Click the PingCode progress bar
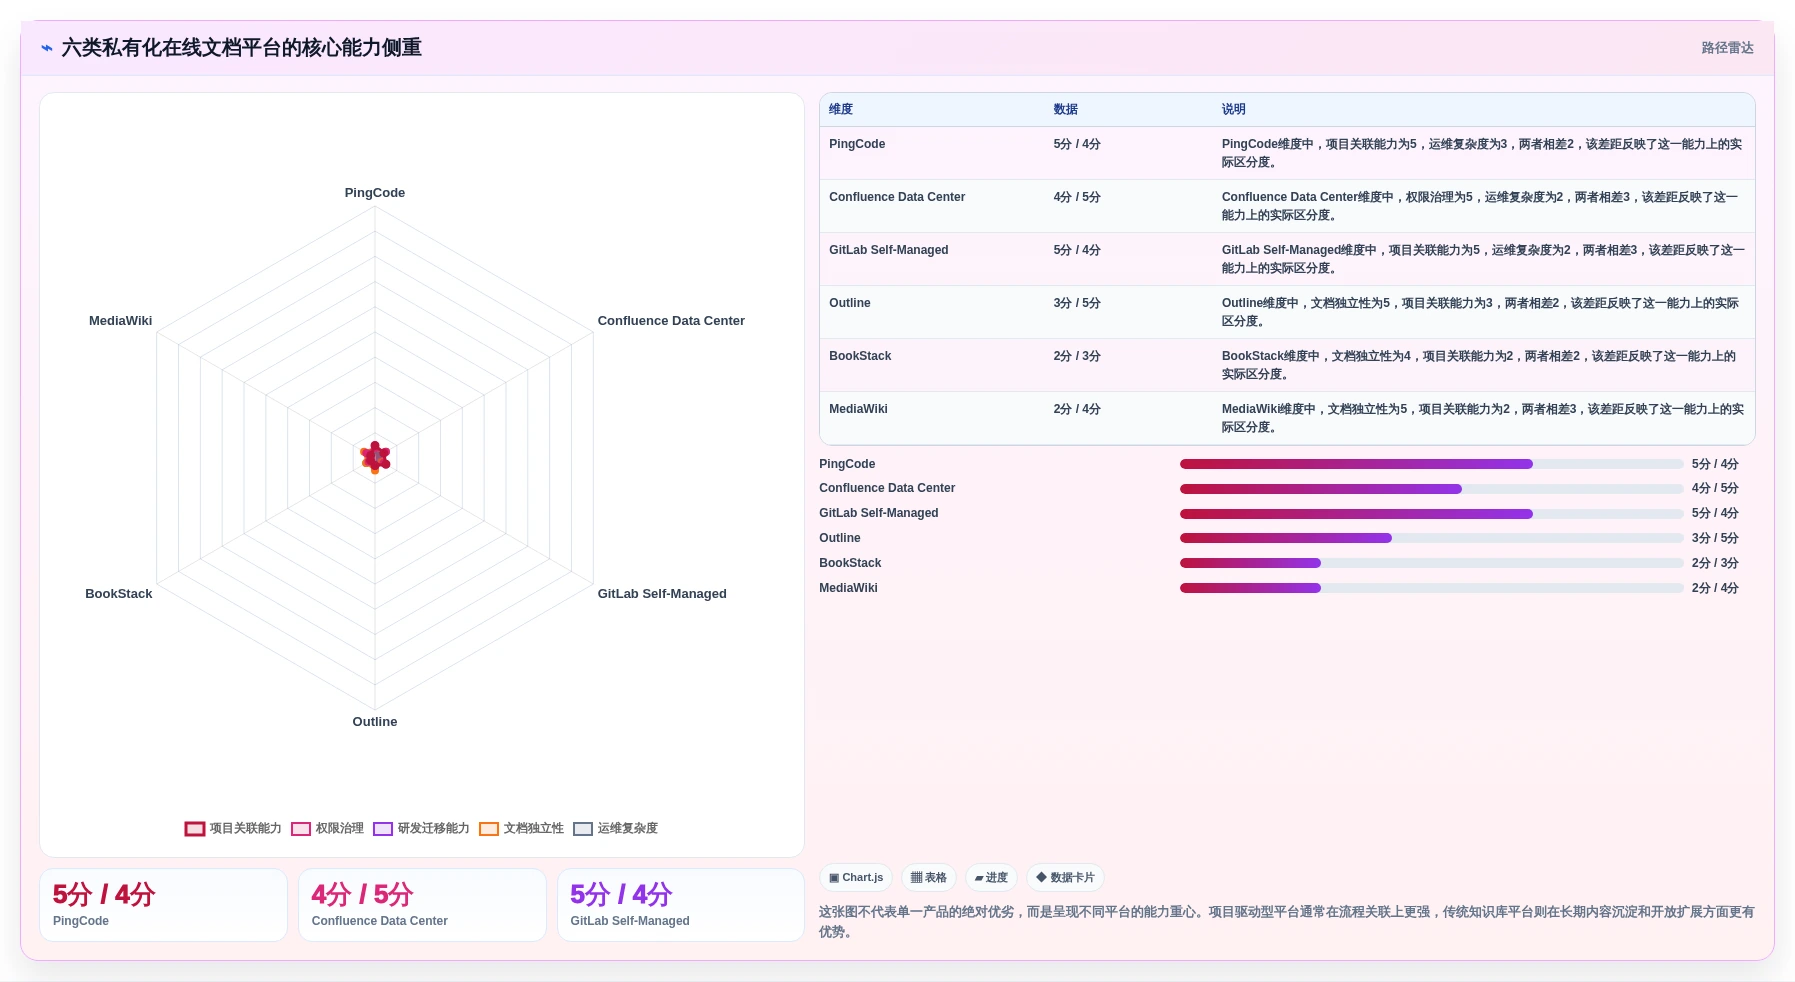1795x982 pixels. (x=1431, y=464)
